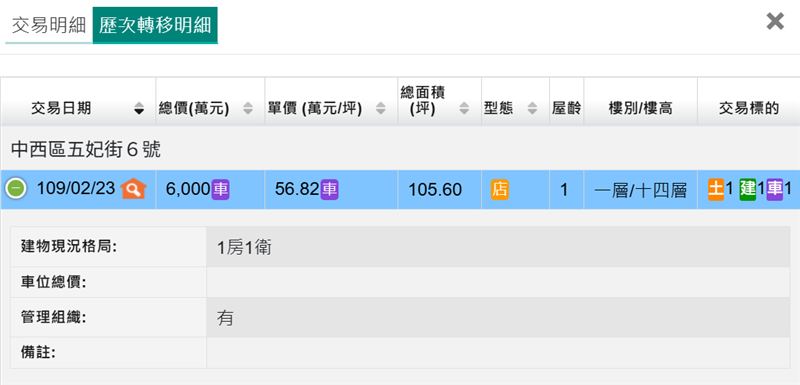Click the 有 management value
This screenshot has height=385, width=800.
coord(225,318)
